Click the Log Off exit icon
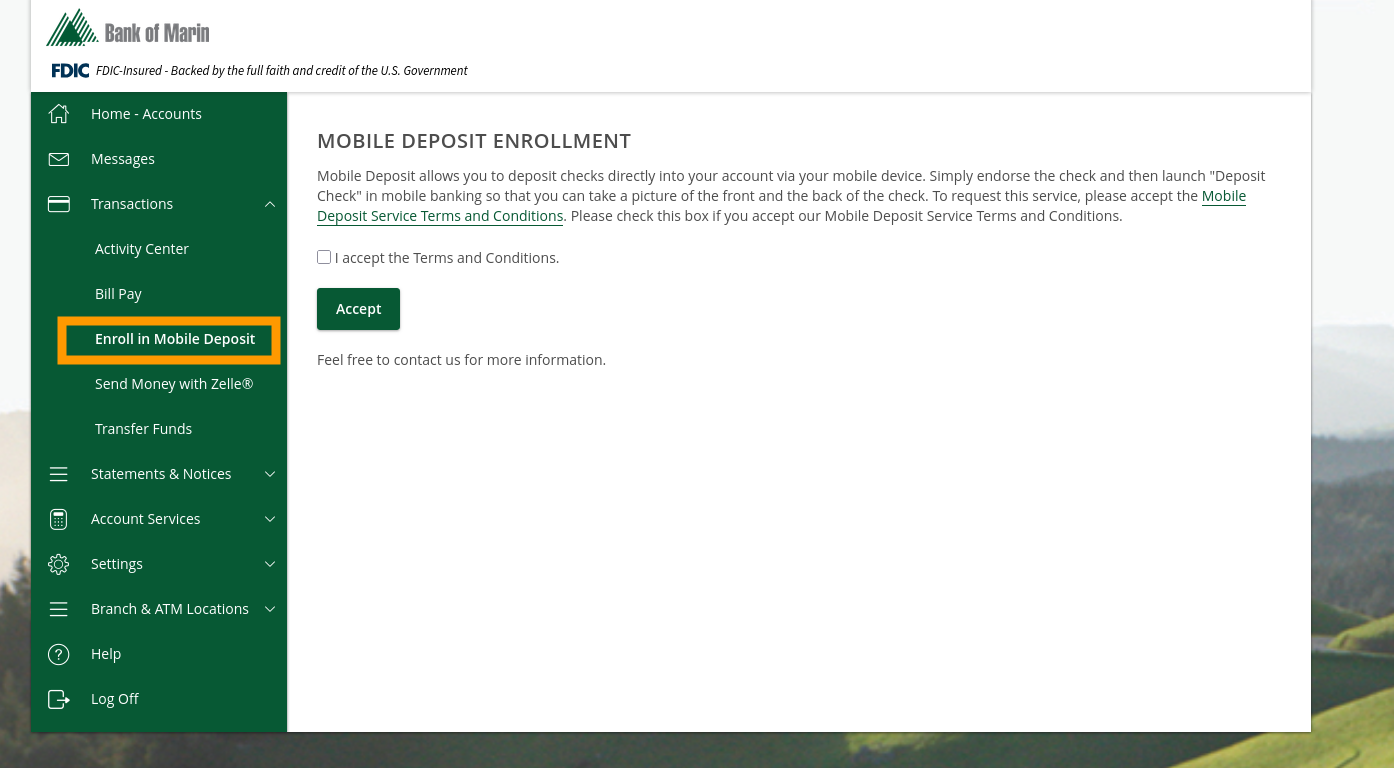Screen dimensions: 1394x768 58,698
